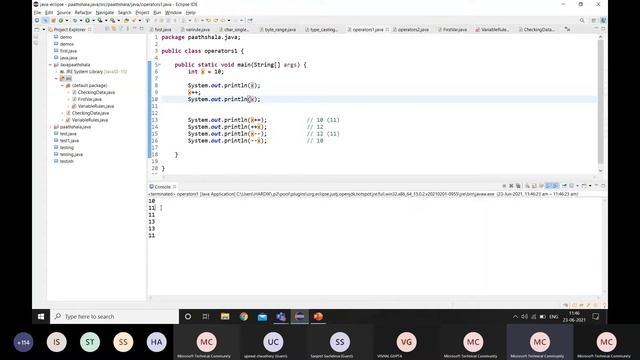Open the Refactor menu
Viewport: 640px width, 360px height.
click(x=83, y=13)
